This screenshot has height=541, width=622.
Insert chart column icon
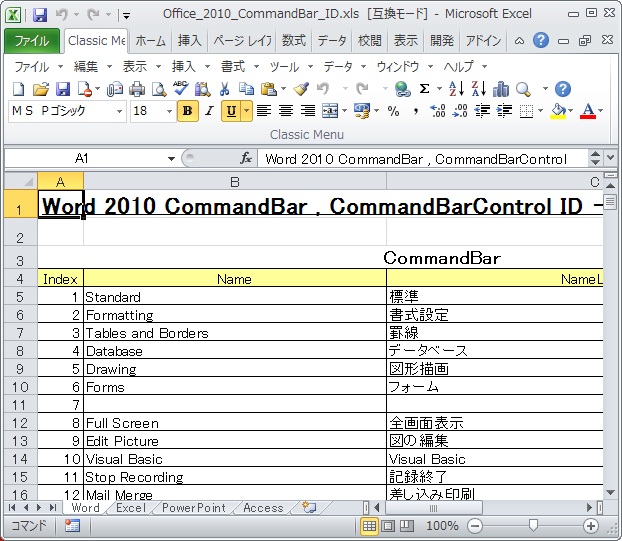(x=501, y=89)
